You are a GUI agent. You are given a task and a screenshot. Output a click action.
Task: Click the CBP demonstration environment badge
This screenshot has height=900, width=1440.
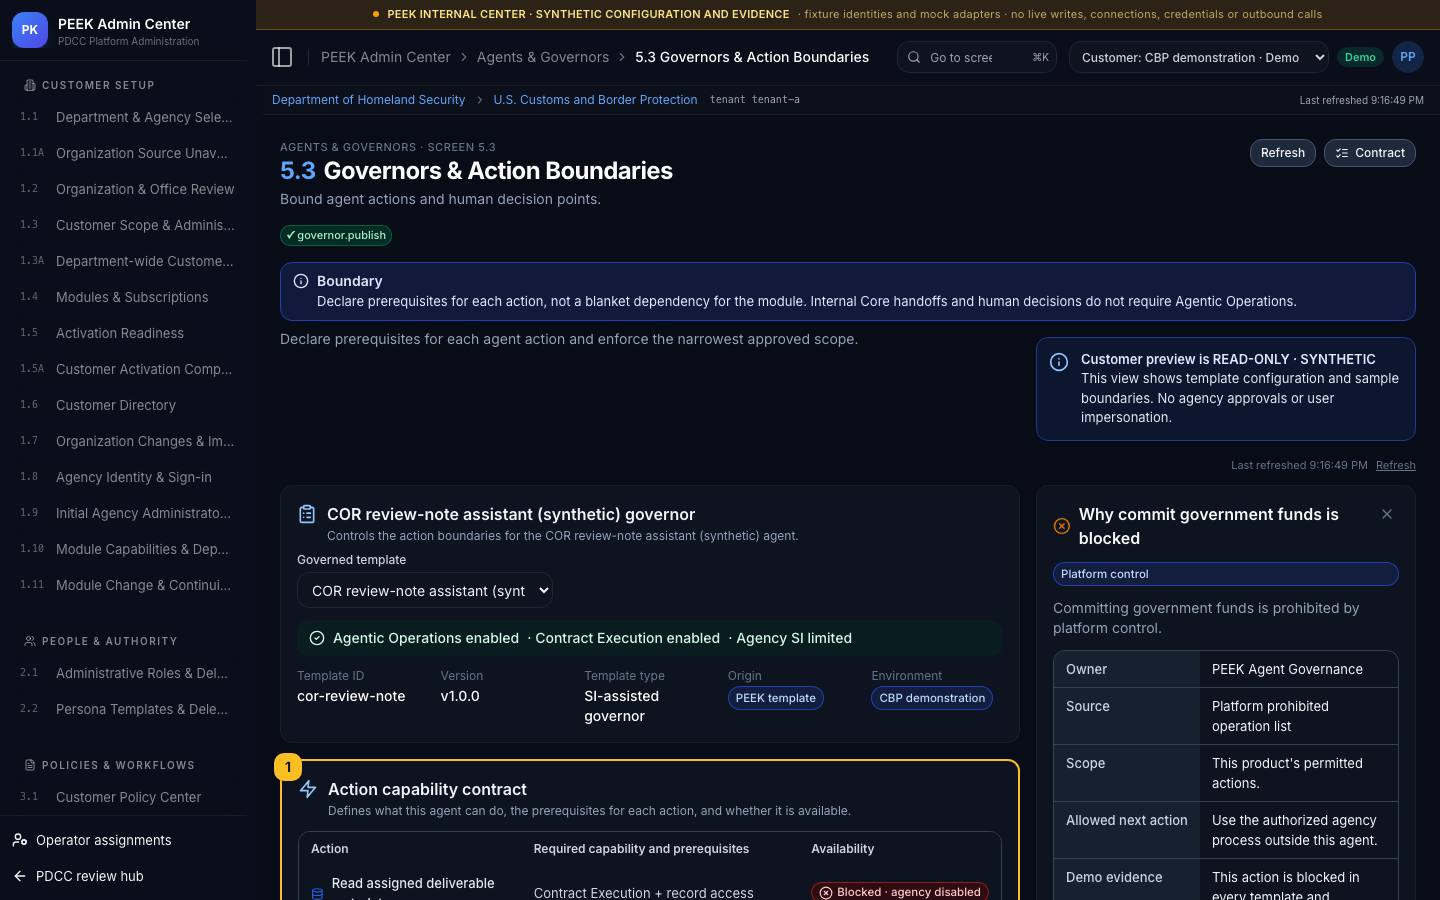coord(932,698)
